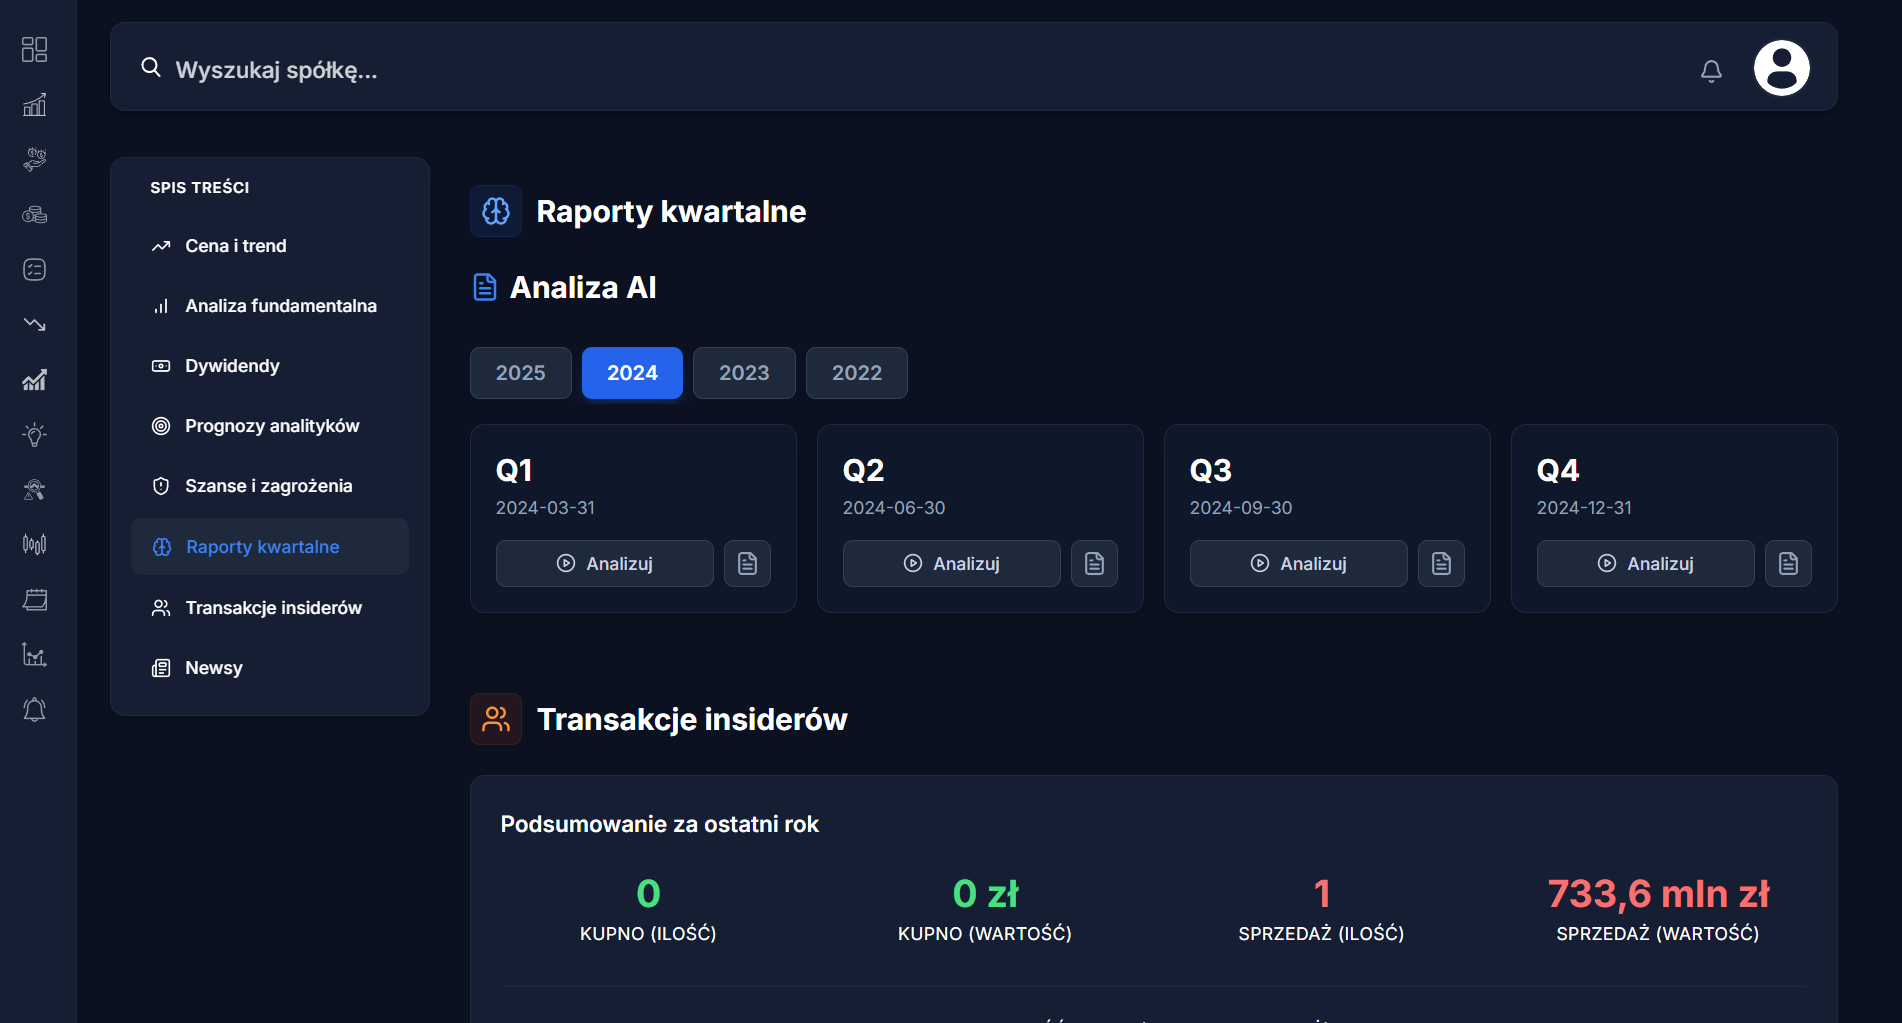Screen dimensions: 1902x1023
Task: Open the Q2 report document icon
Action: (1094, 564)
